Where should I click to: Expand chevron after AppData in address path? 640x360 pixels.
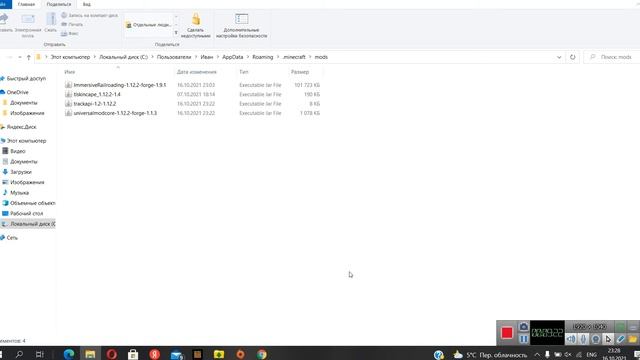248,57
